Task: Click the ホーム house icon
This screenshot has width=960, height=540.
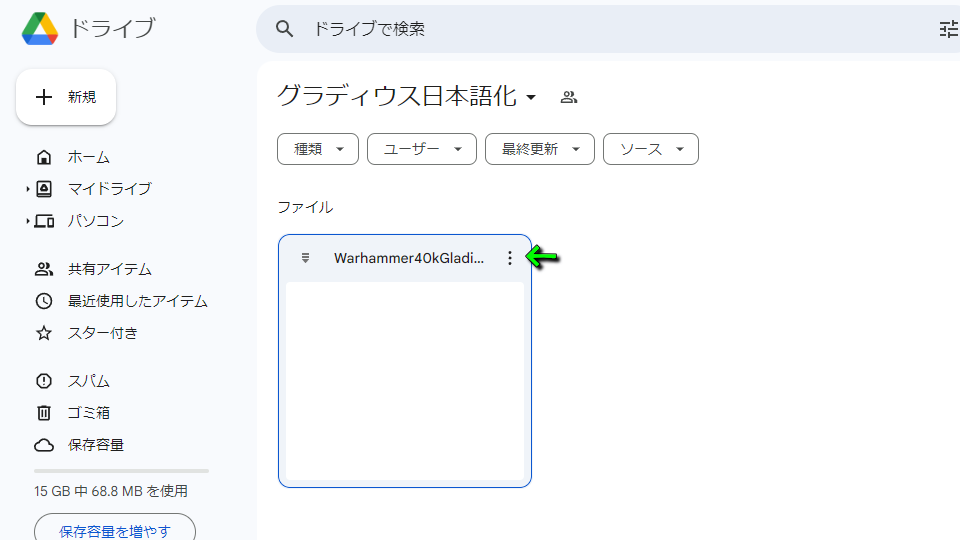Action: tap(43, 157)
